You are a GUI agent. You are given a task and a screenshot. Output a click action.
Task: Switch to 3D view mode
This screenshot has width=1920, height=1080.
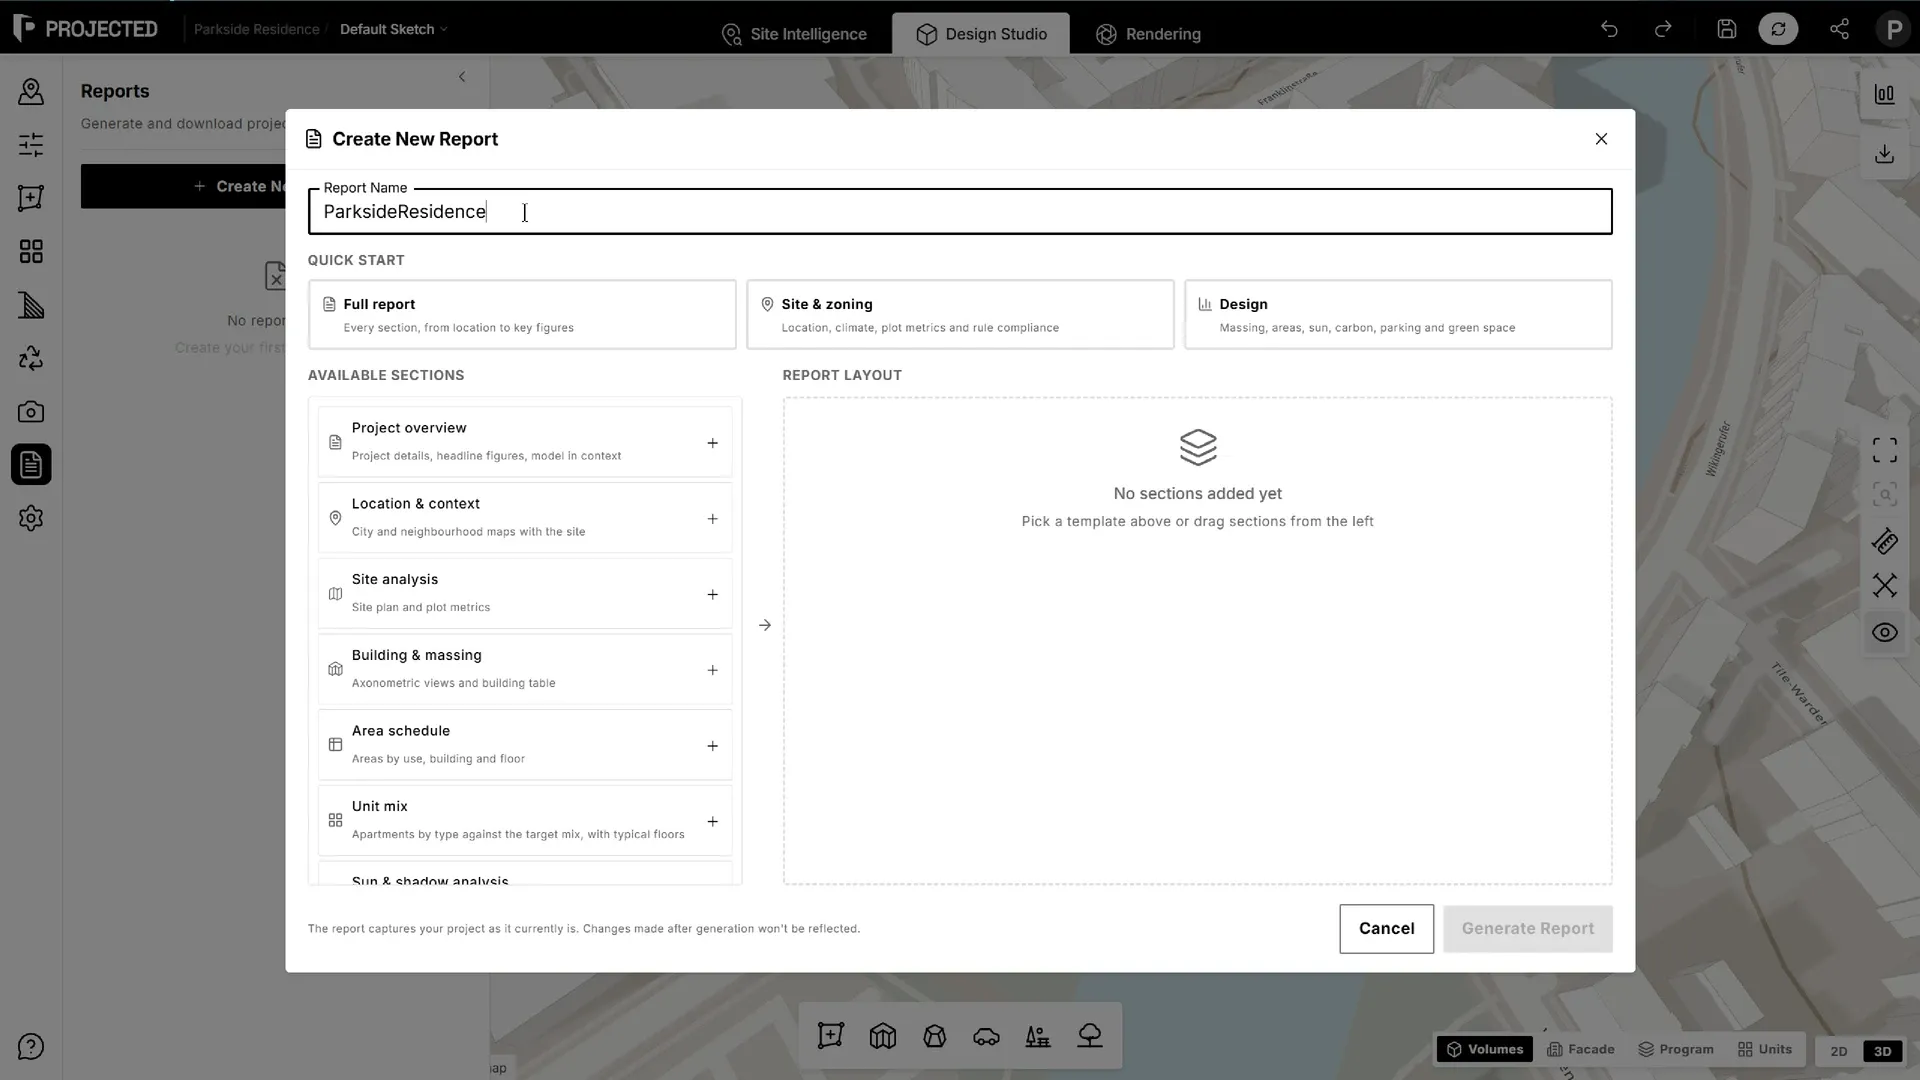click(x=1883, y=1051)
